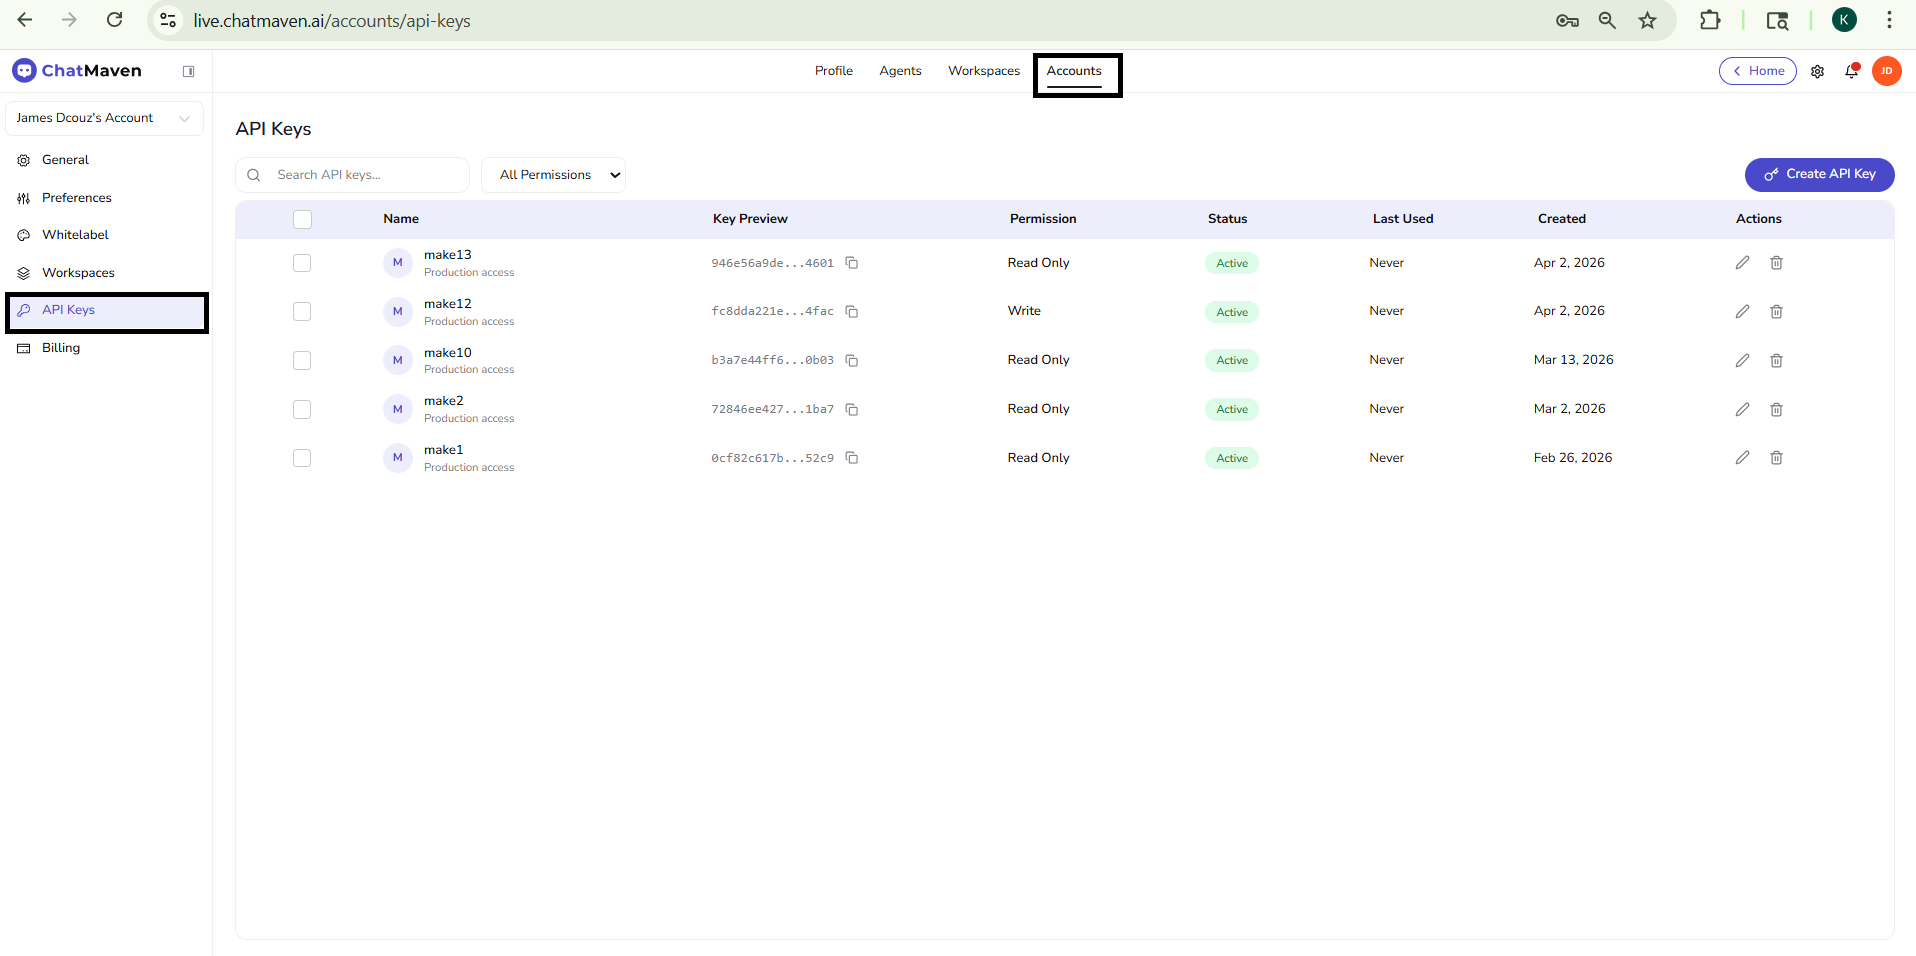This screenshot has width=1916, height=956.
Task: Delete the make10 API key
Action: tap(1776, 360)
